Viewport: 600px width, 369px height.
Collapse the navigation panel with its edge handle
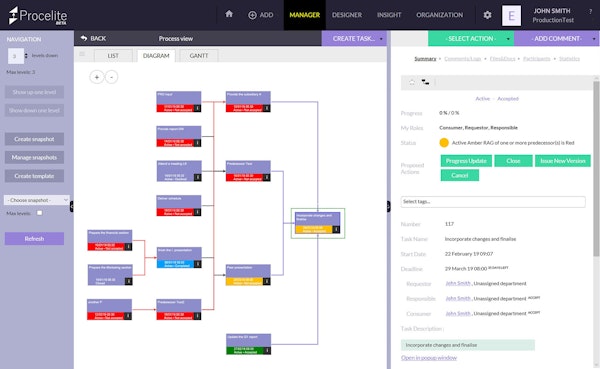72,207
